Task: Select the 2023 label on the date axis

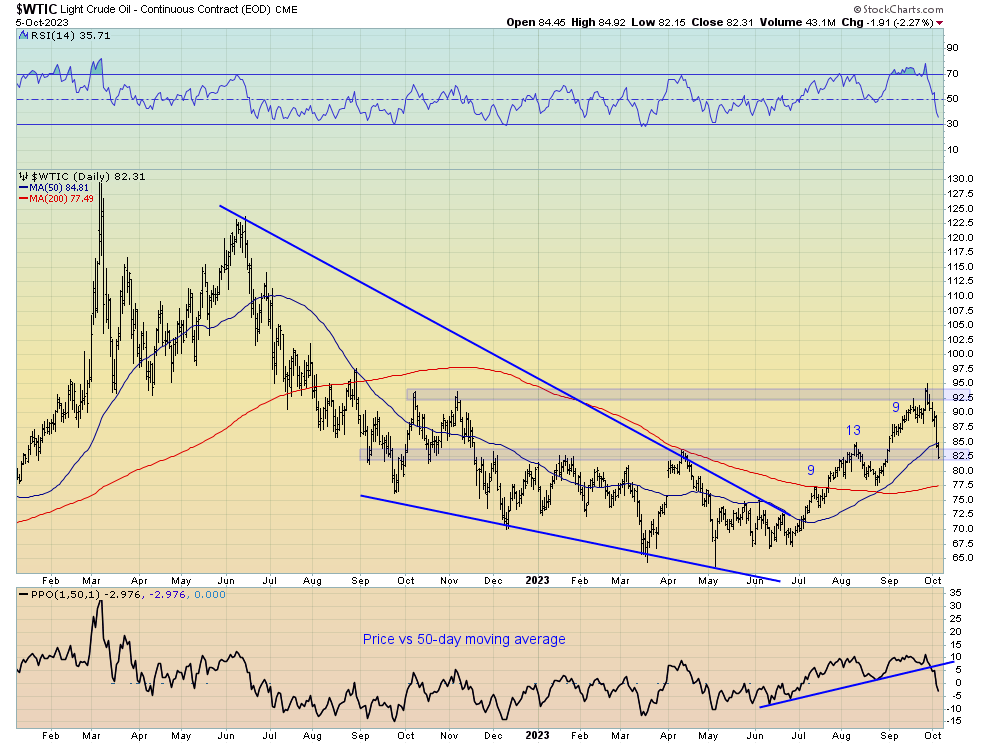Action: [x=537, y=580]
